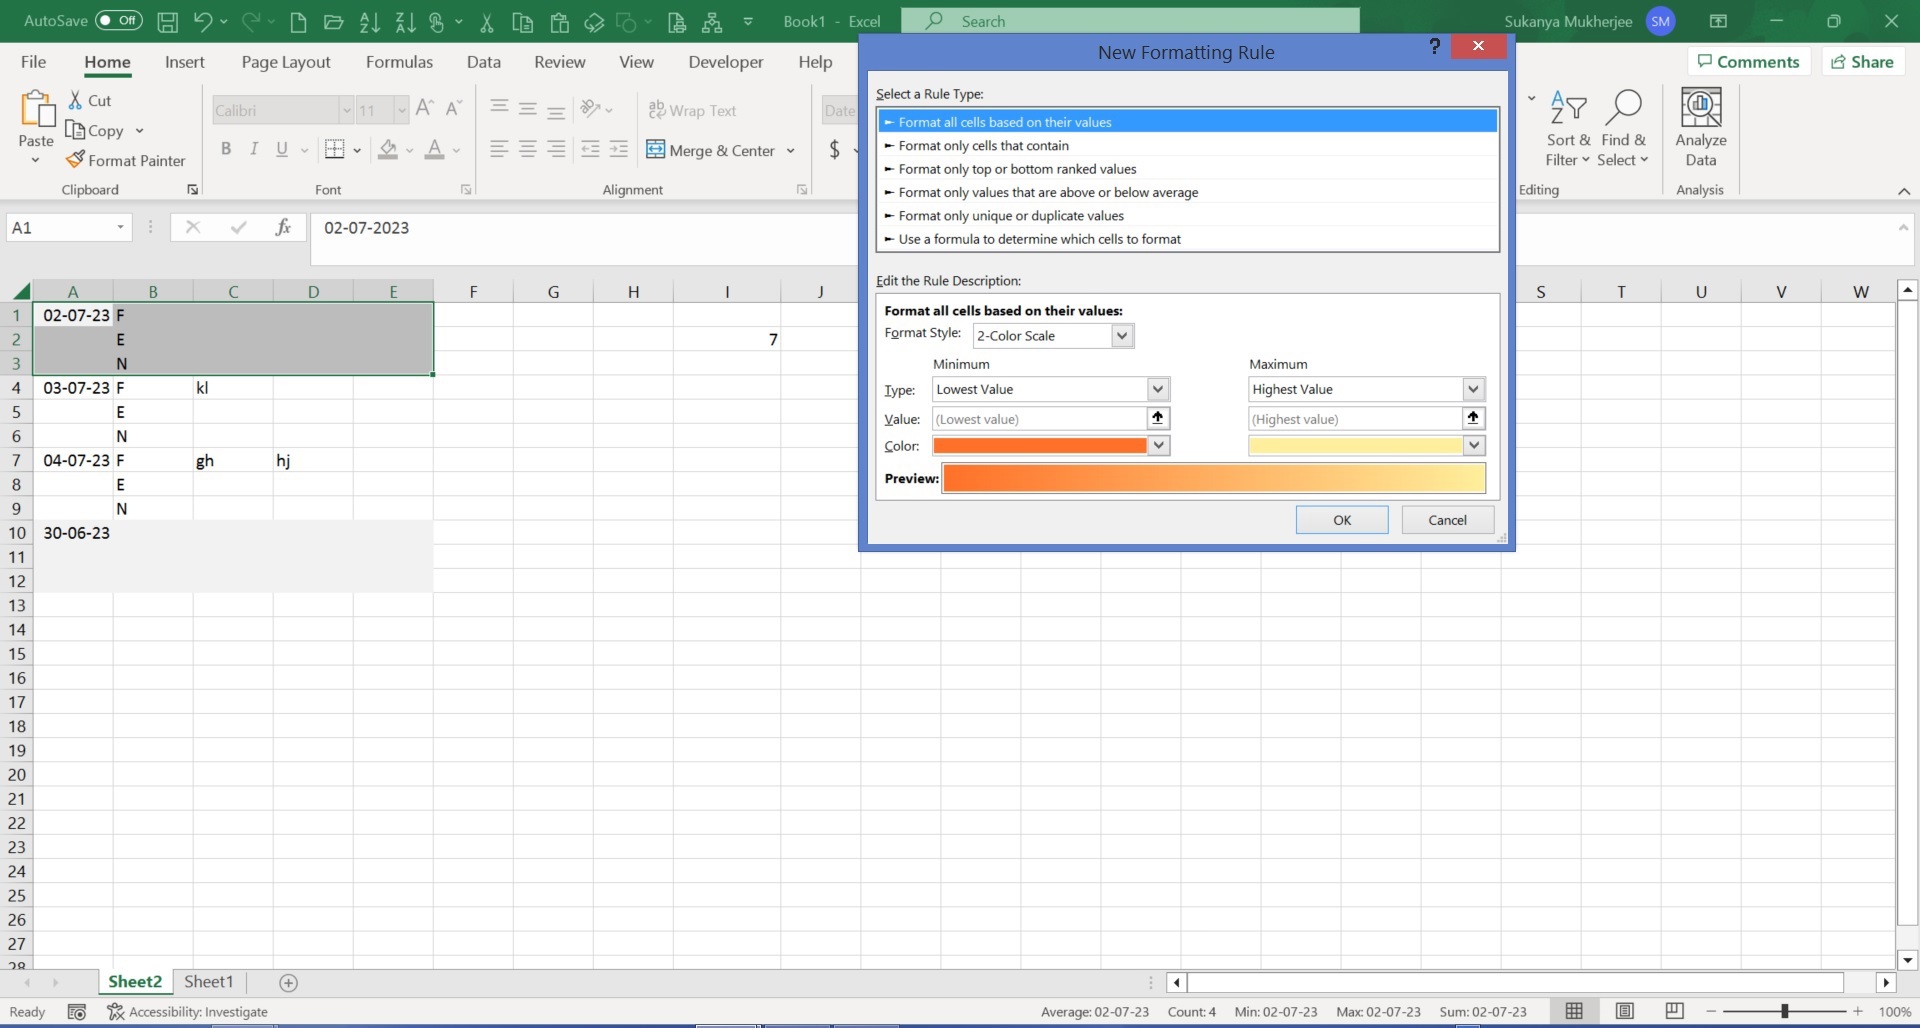Click the Undo arrow icon
The height and width of the screenshot is (1028, 1920).
[203, 21]
